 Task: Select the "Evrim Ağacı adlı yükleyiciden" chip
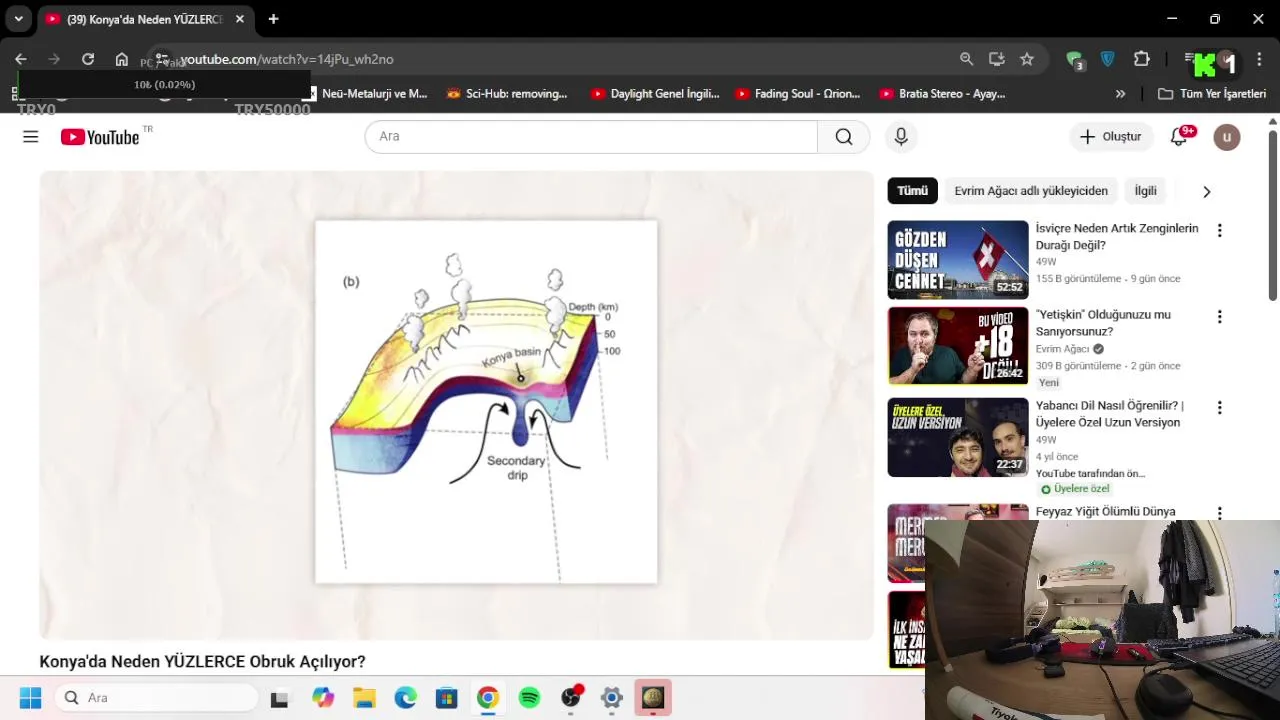[x=1031, y=191]
